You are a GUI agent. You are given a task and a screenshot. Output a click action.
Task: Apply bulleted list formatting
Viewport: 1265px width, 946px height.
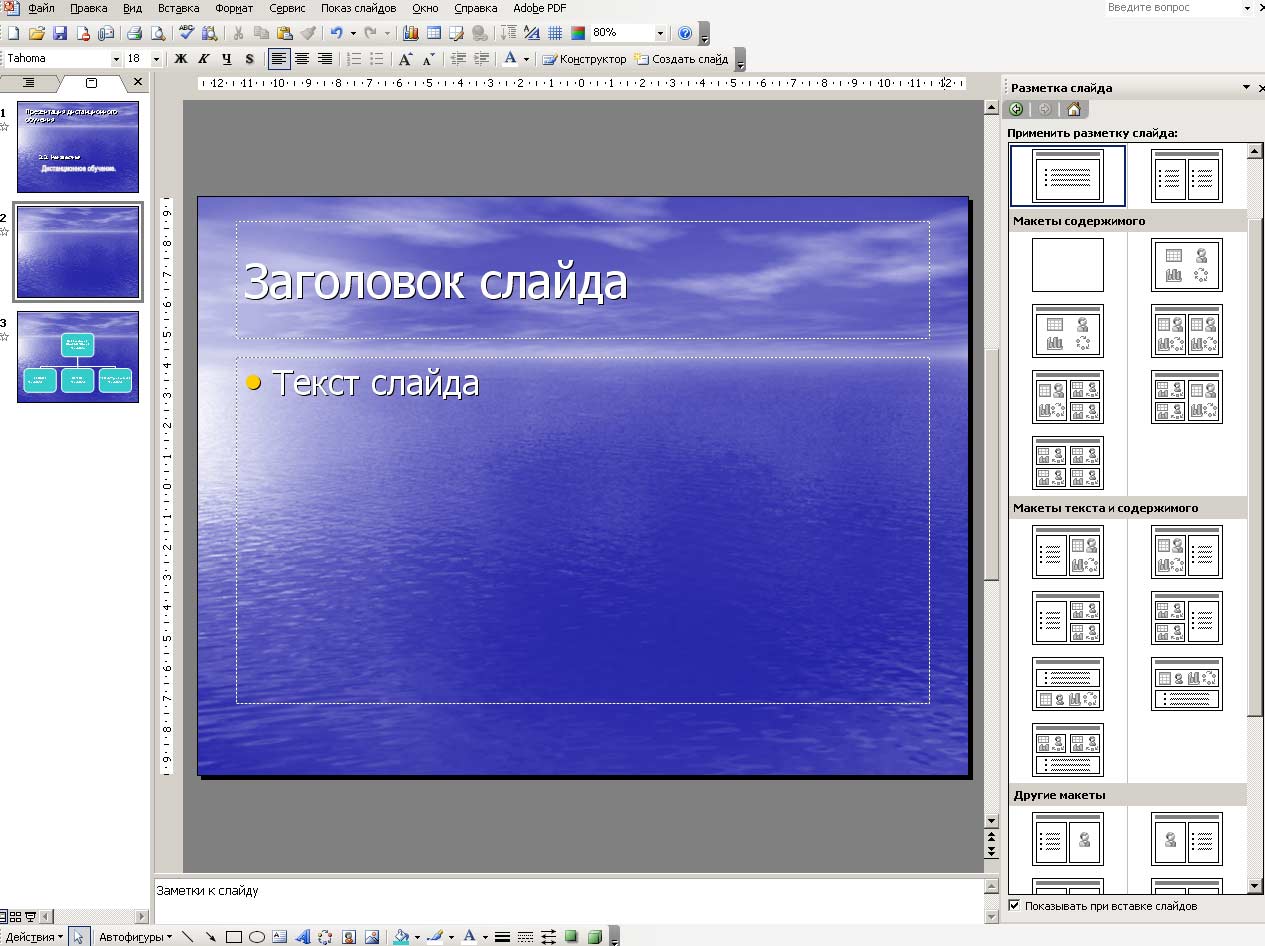tap(376, 59)
